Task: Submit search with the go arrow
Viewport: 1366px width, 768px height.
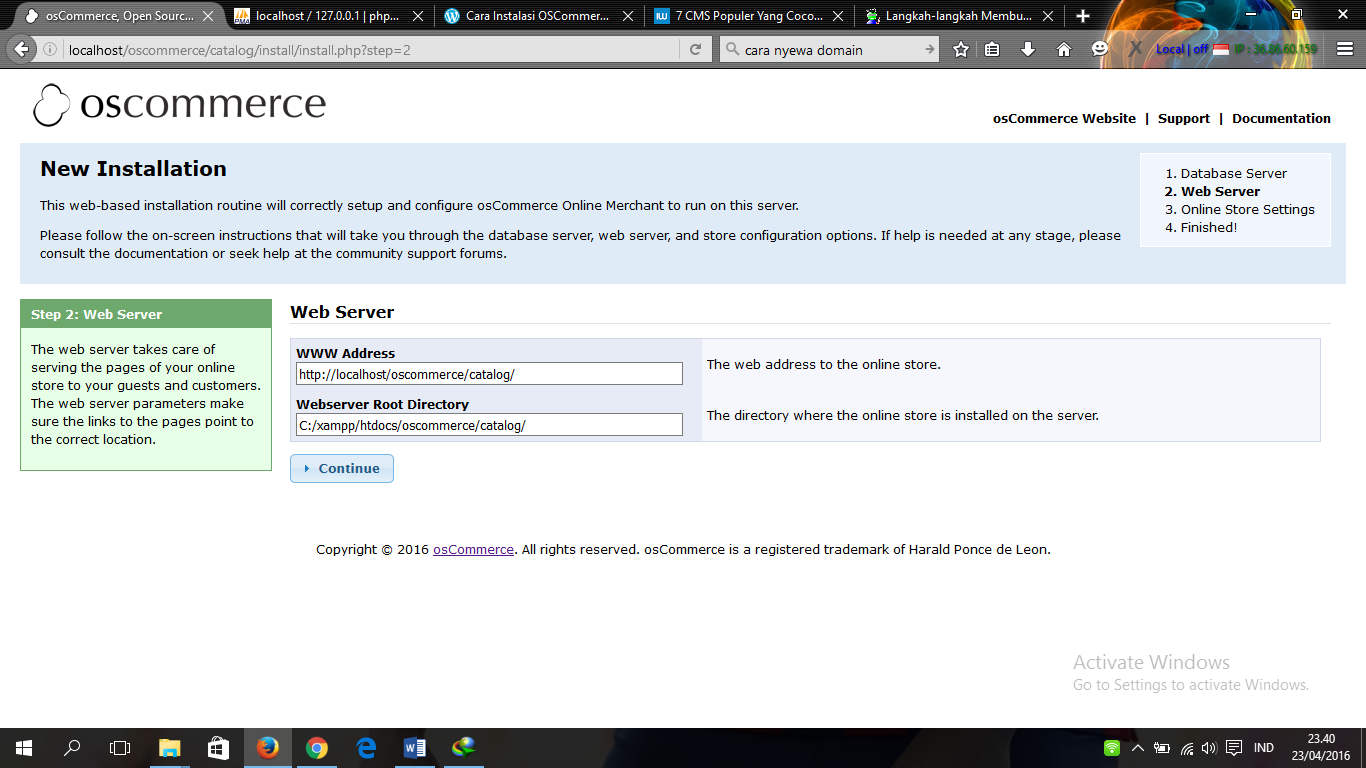Action: point(929,49)
